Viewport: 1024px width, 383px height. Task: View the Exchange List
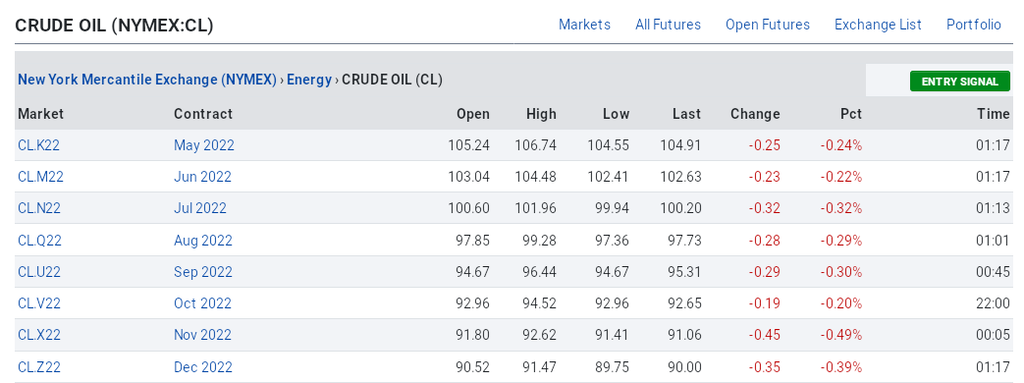click(877, 25)
